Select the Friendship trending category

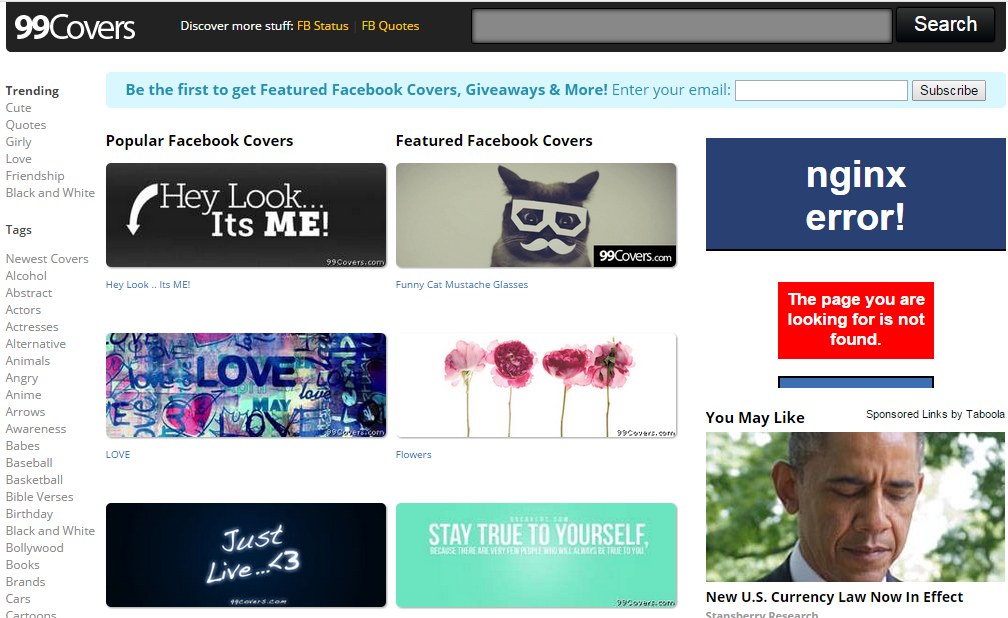click(35, 176)
